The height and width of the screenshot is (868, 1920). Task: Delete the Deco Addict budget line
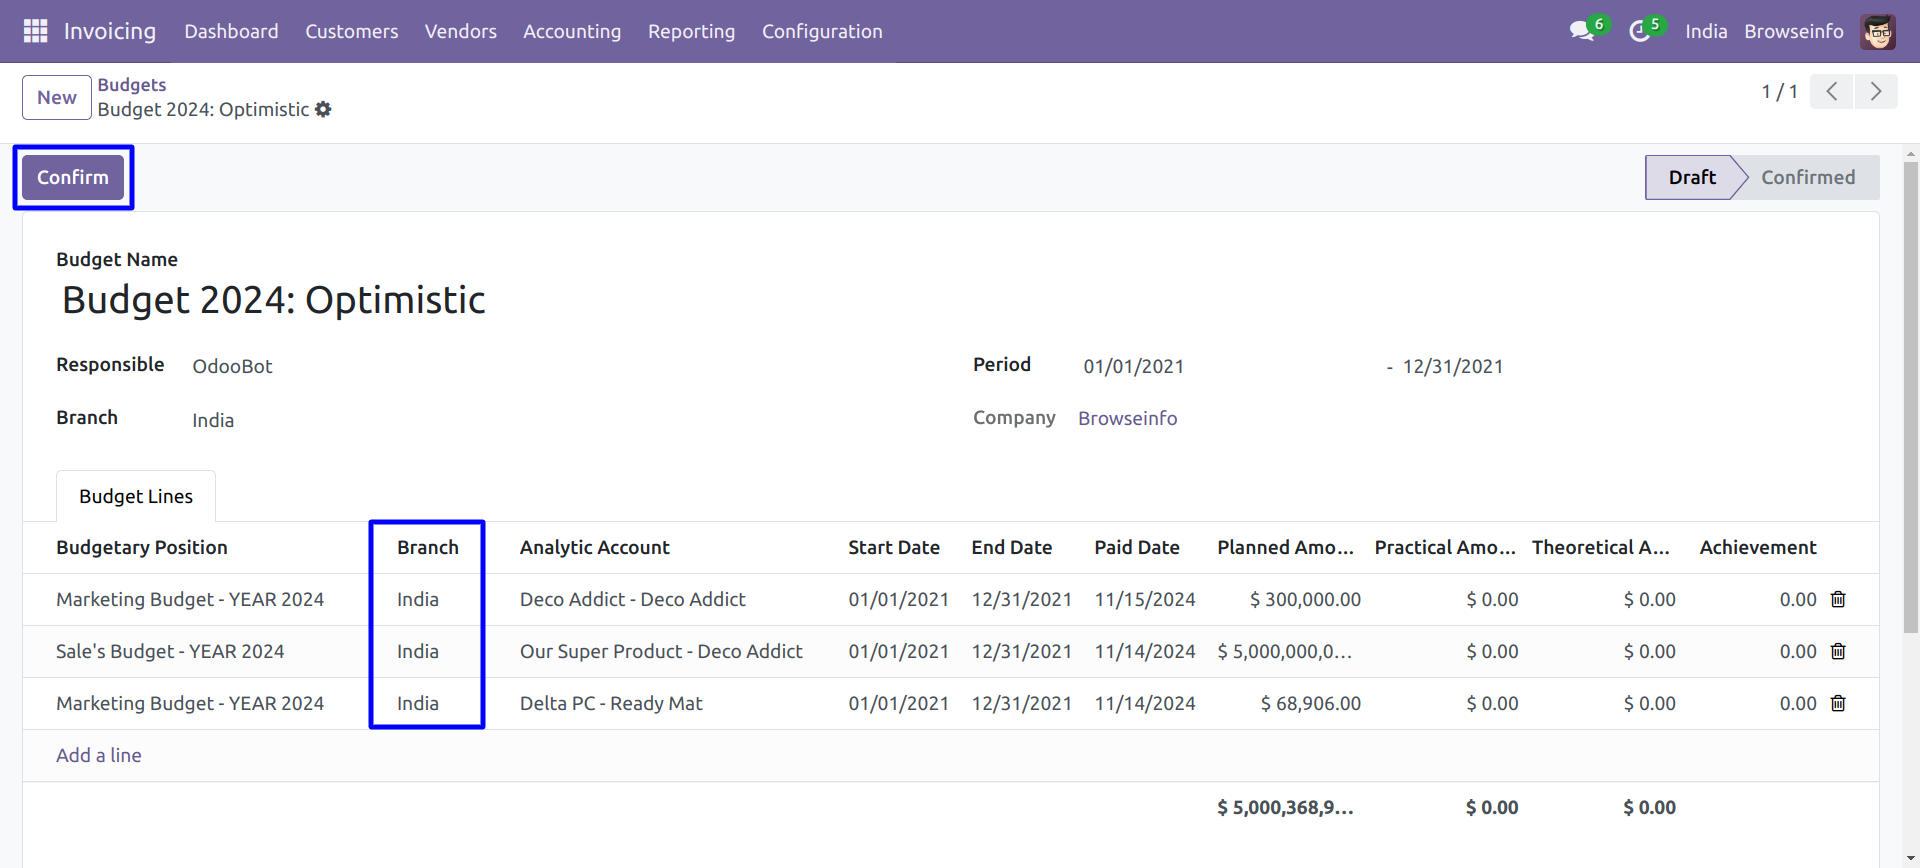tap(1838, 600)
